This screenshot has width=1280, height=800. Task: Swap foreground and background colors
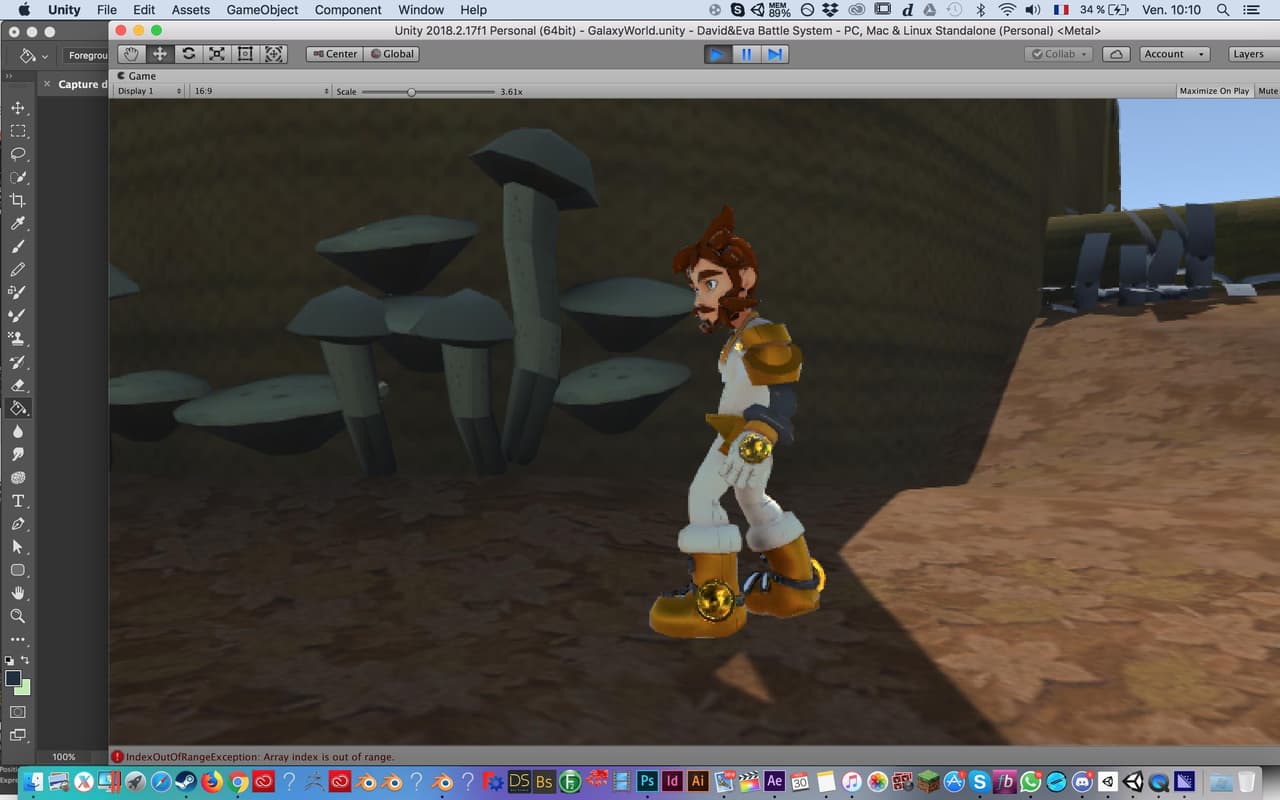(x=25, y=661)
